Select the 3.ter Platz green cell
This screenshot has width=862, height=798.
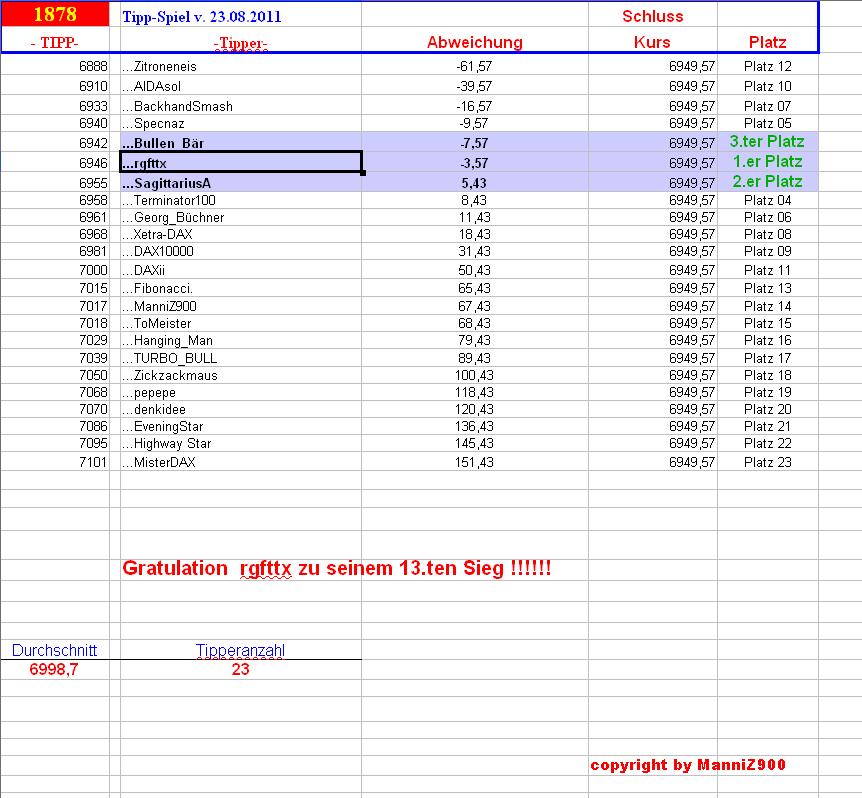coord(767,142)
